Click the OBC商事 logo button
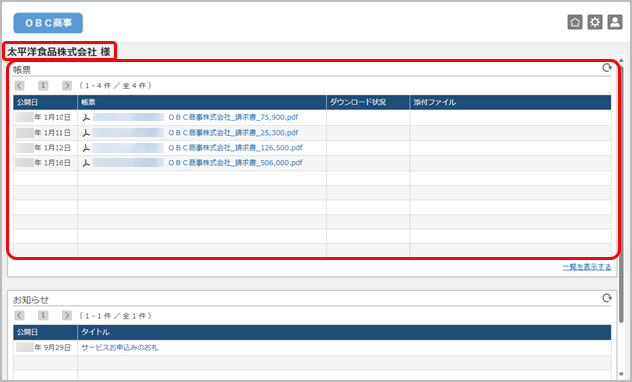Screen dimensions: 632x382 48,23
